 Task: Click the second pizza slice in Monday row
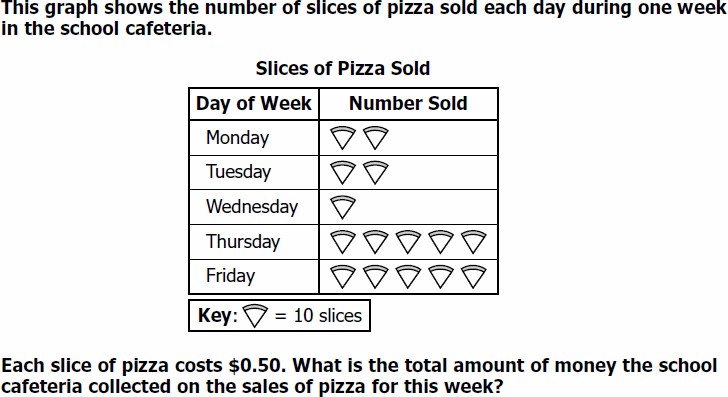[376, 138]
